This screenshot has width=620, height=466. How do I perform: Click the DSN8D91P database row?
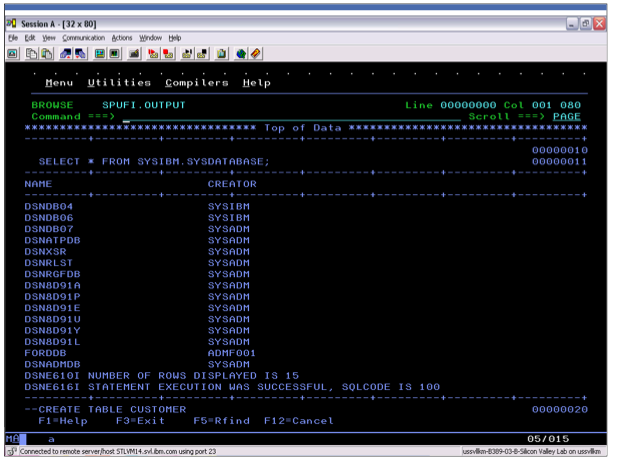[137, 297]
